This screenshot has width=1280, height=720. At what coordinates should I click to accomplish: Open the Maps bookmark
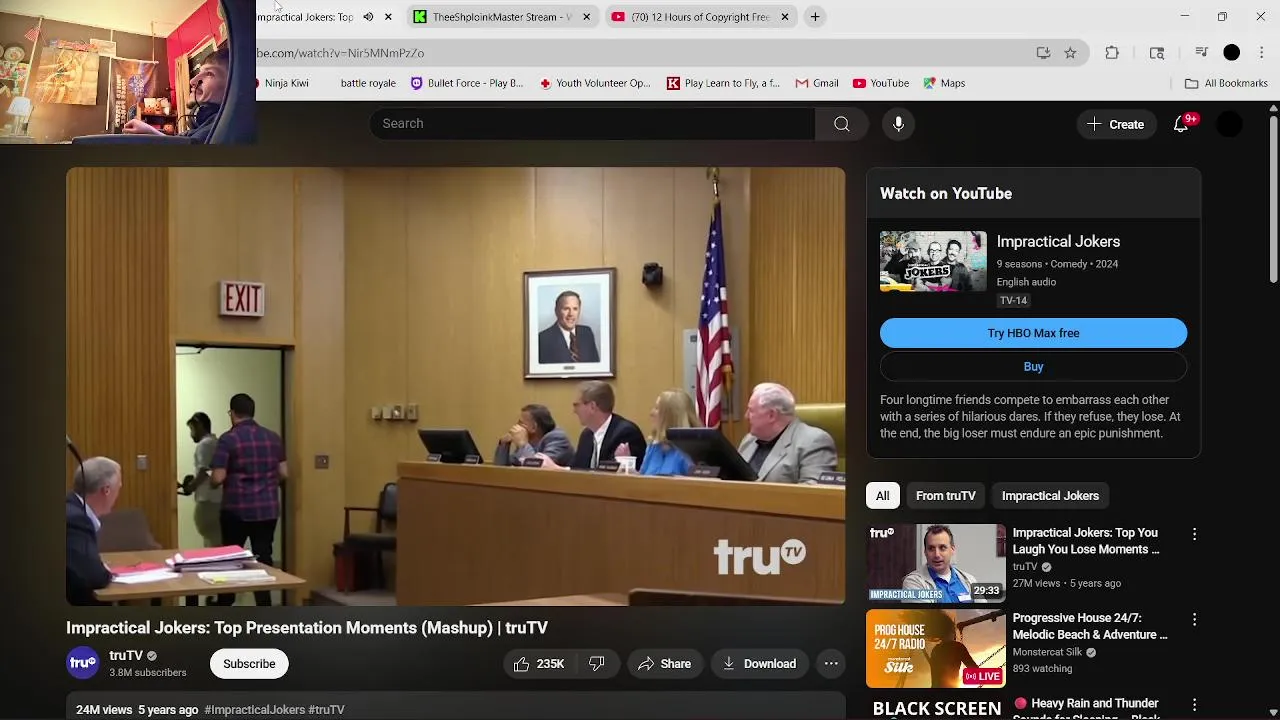coord(945,83)
